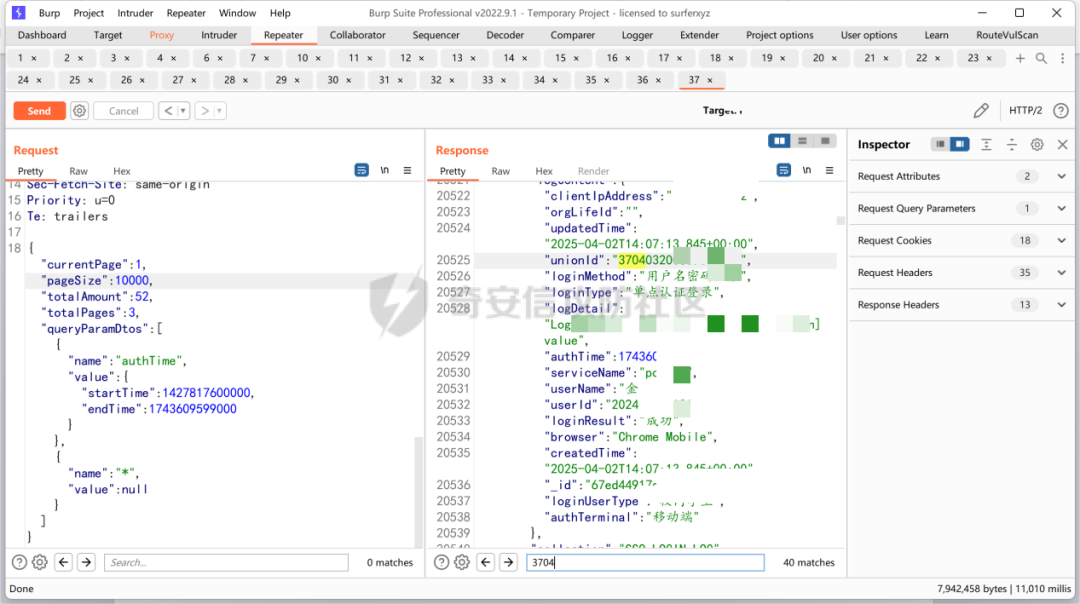Image resolution: width=1080 pixels, height=604 pixels.
Task: Click the Request search input field
Action: [226, 563]
